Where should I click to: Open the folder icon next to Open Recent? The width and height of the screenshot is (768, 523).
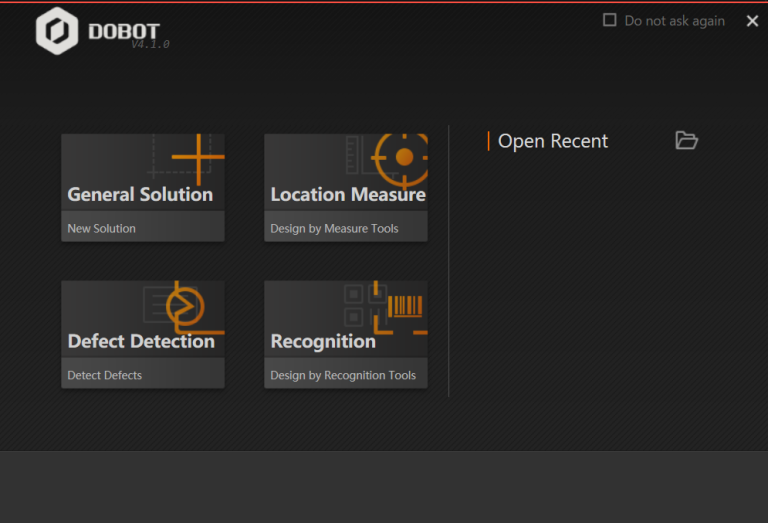tap(686, 141)
